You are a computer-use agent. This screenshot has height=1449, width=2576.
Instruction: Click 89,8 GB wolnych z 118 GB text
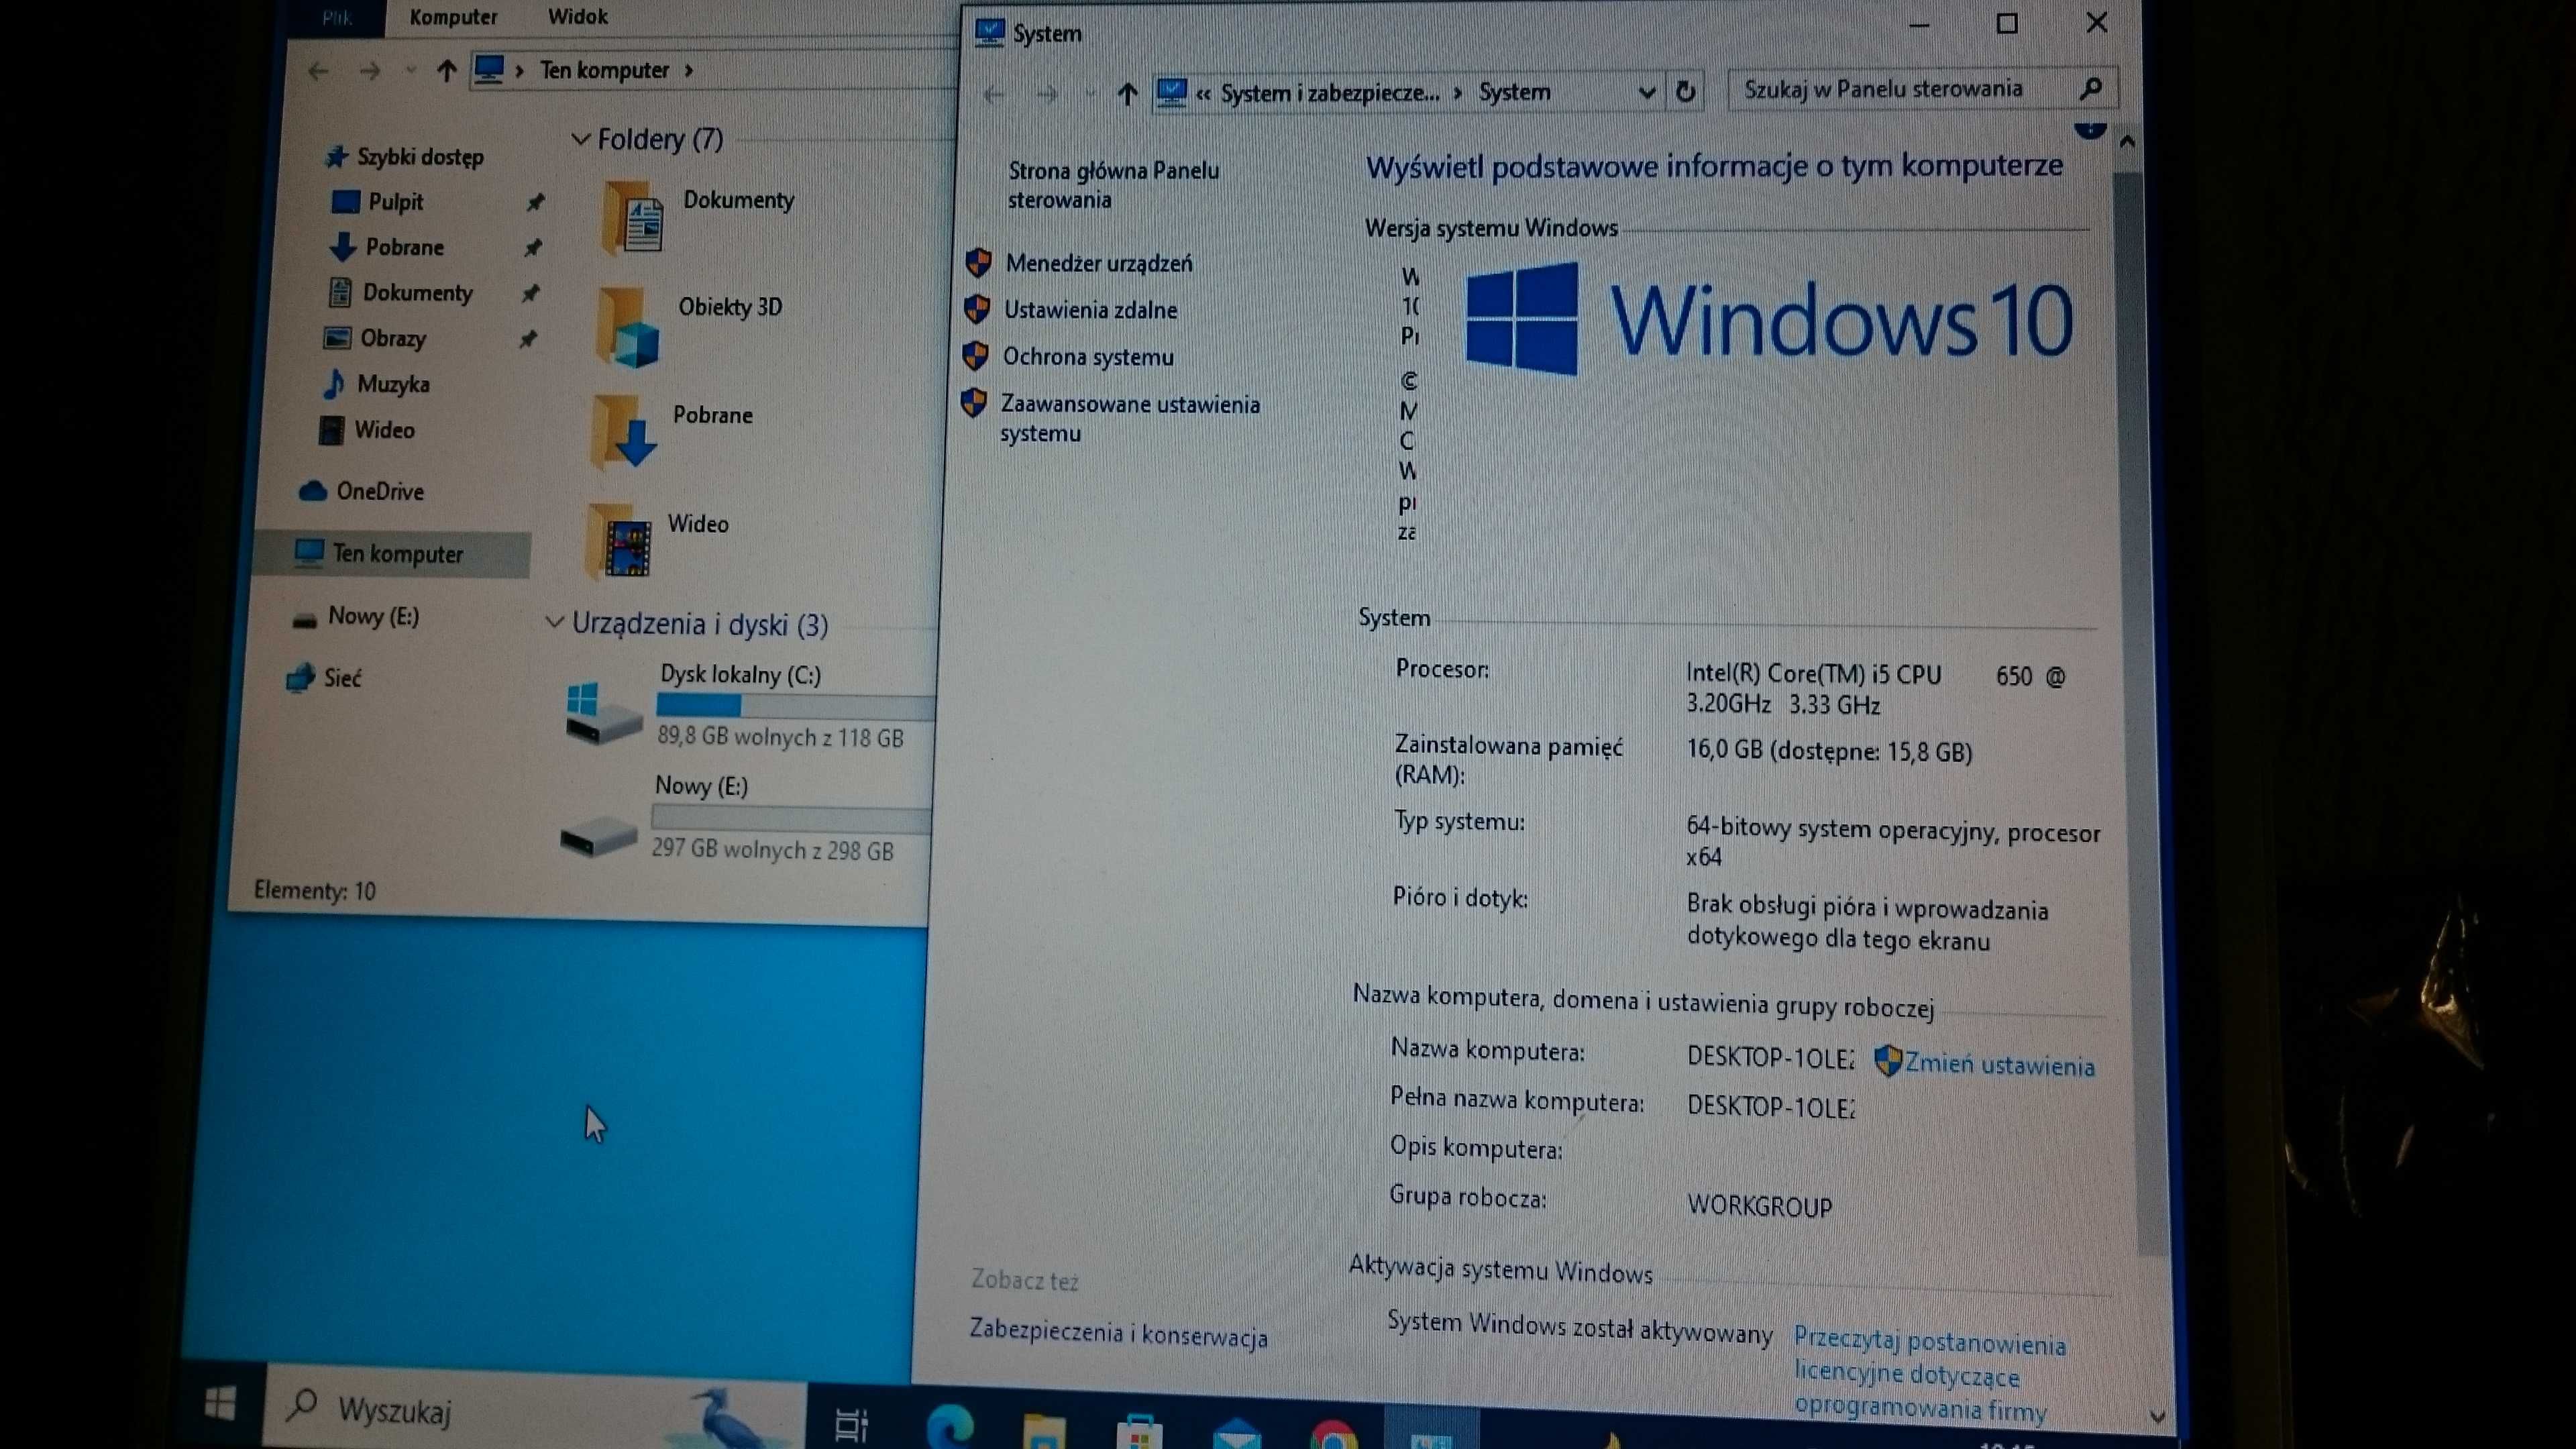[x=780, y=738]
